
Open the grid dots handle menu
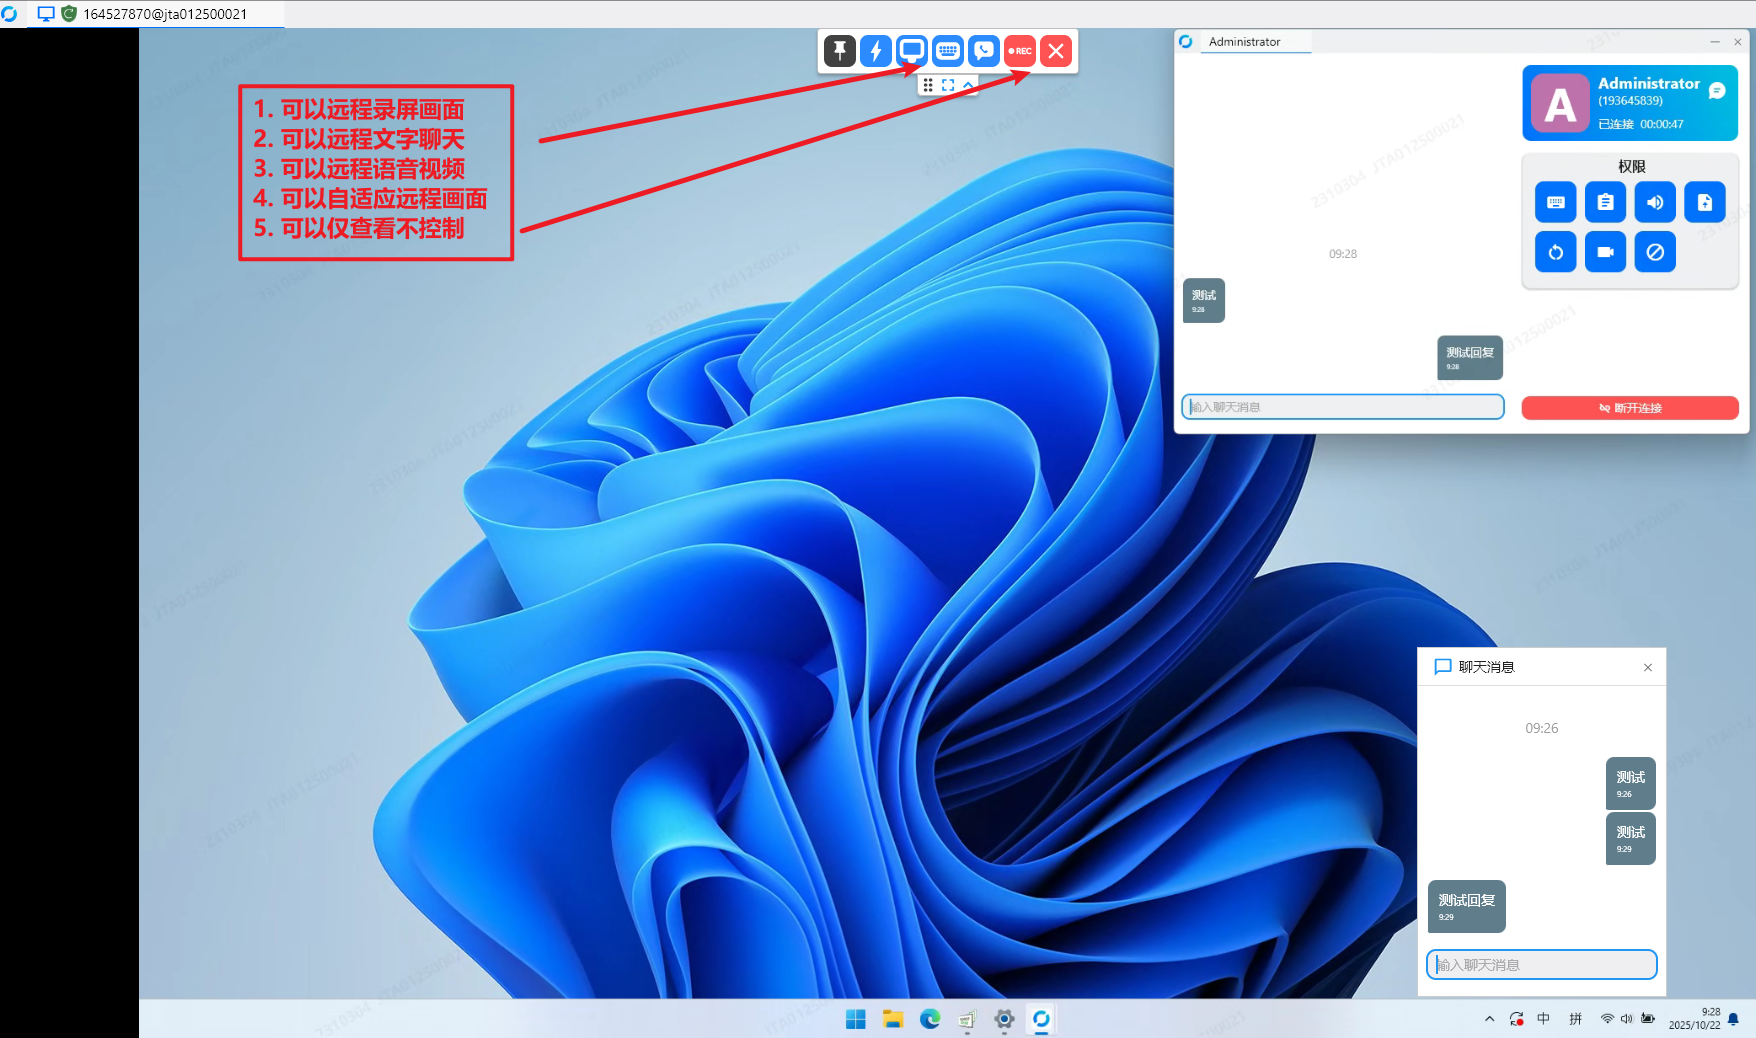[x=928, y=85]
